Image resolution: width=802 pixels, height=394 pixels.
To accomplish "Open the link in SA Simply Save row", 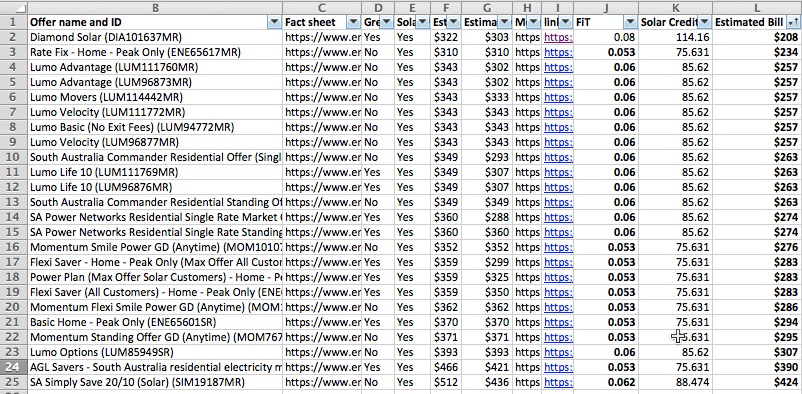I will coord(558,382).
